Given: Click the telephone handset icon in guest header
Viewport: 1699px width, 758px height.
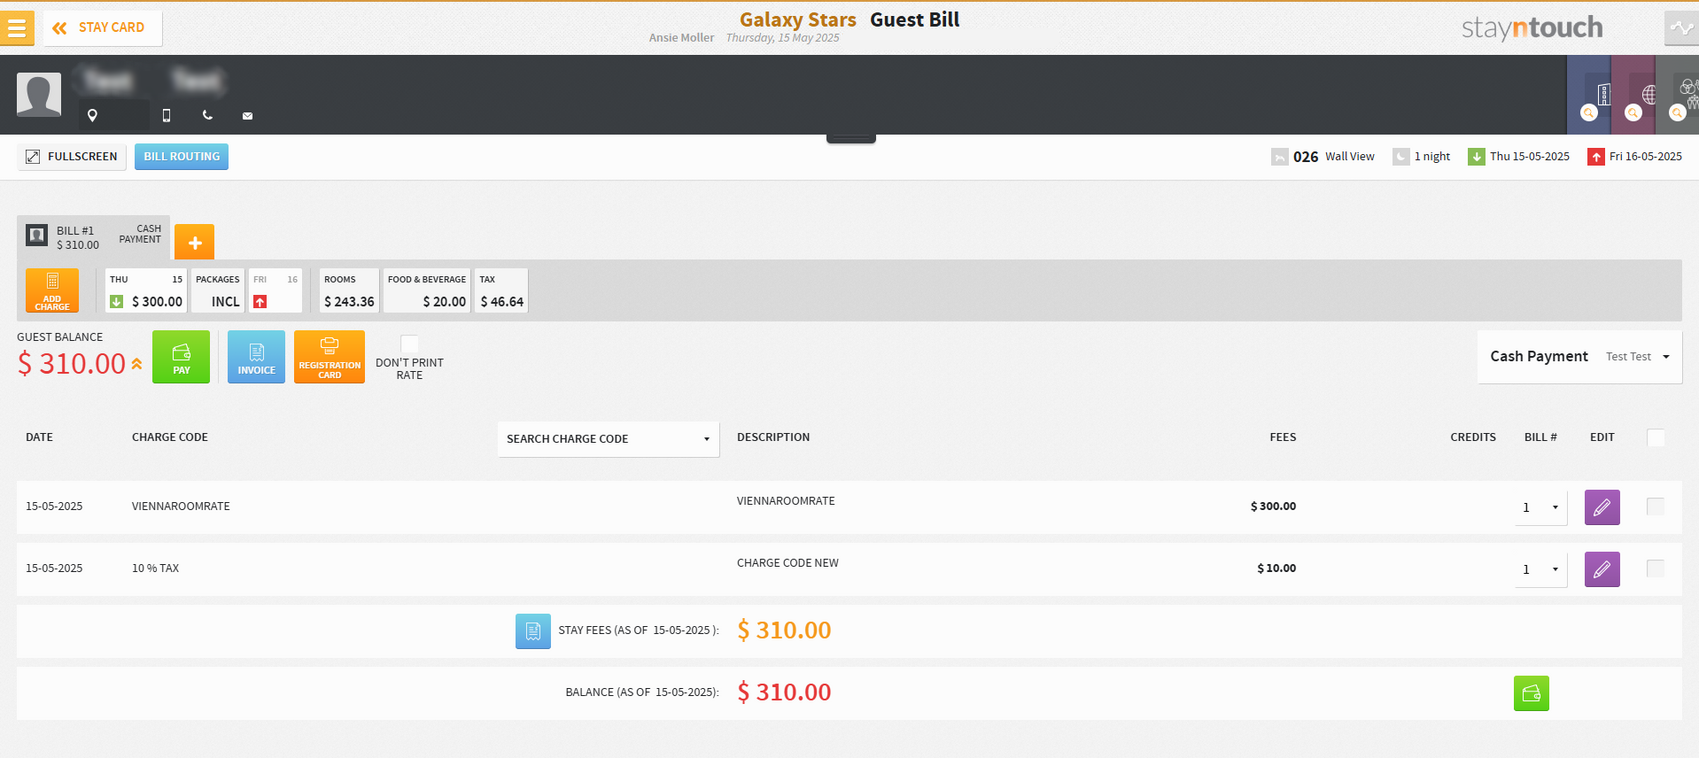Looking at the screenshot, I should pos(207,115).
